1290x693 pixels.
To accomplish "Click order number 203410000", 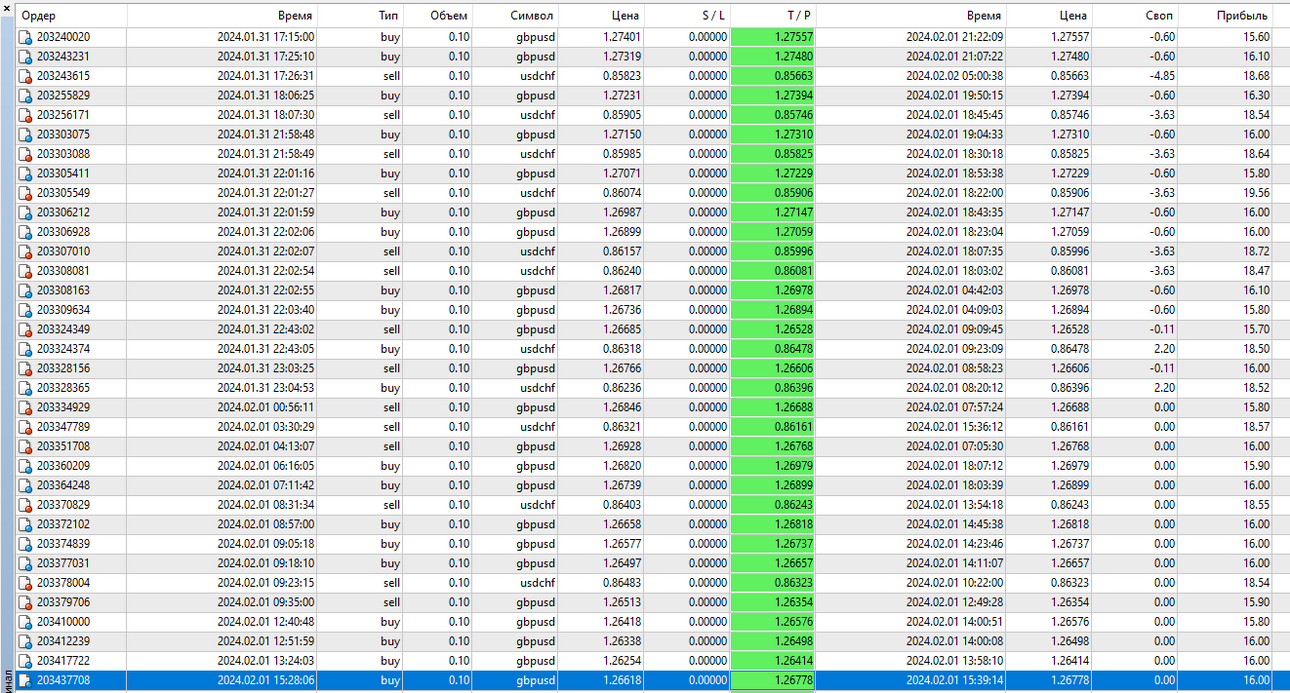I will click(63, 622).
